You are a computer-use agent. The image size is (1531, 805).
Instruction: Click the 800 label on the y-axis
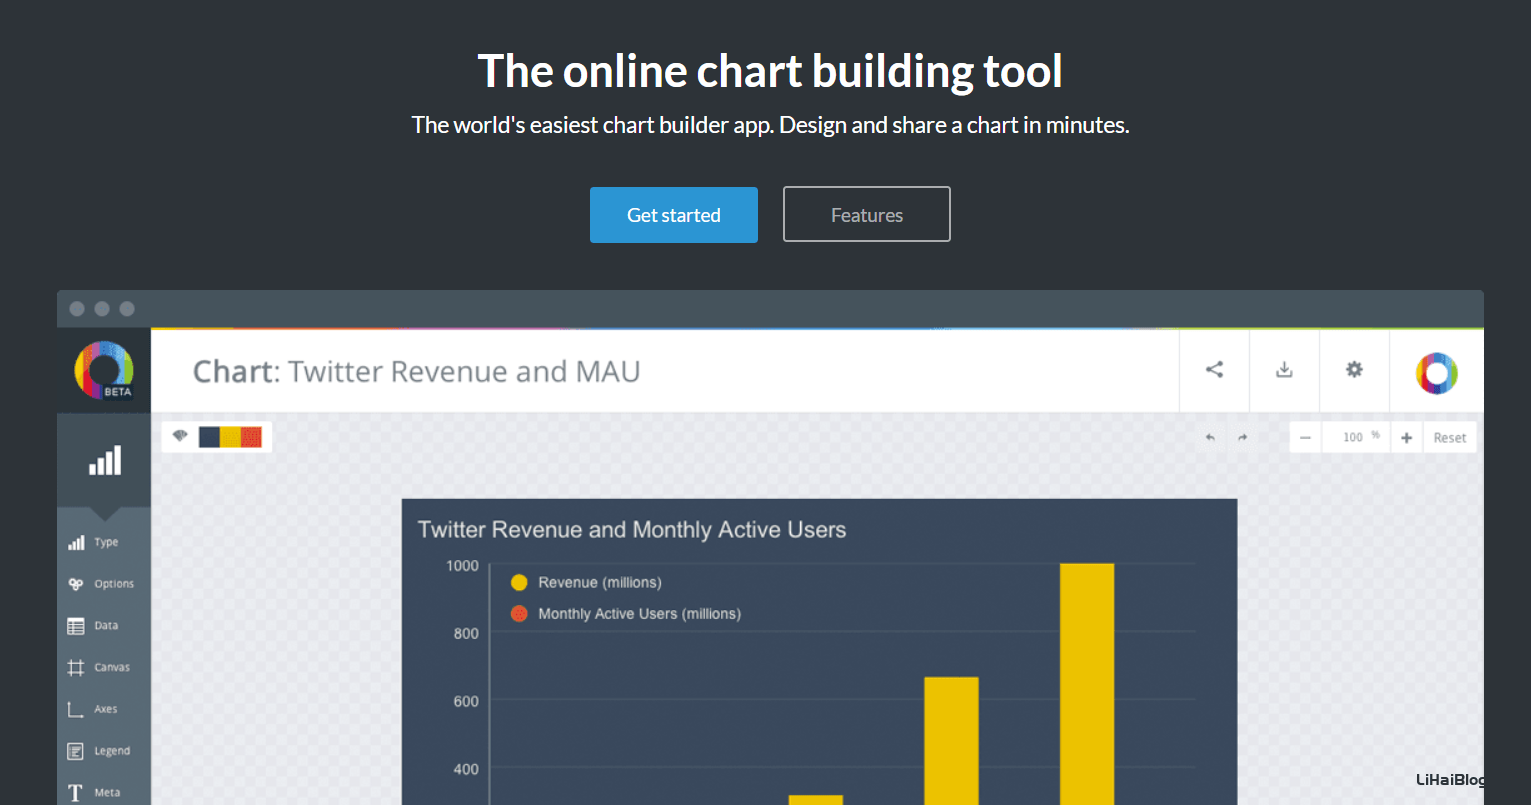pos(466,634)
